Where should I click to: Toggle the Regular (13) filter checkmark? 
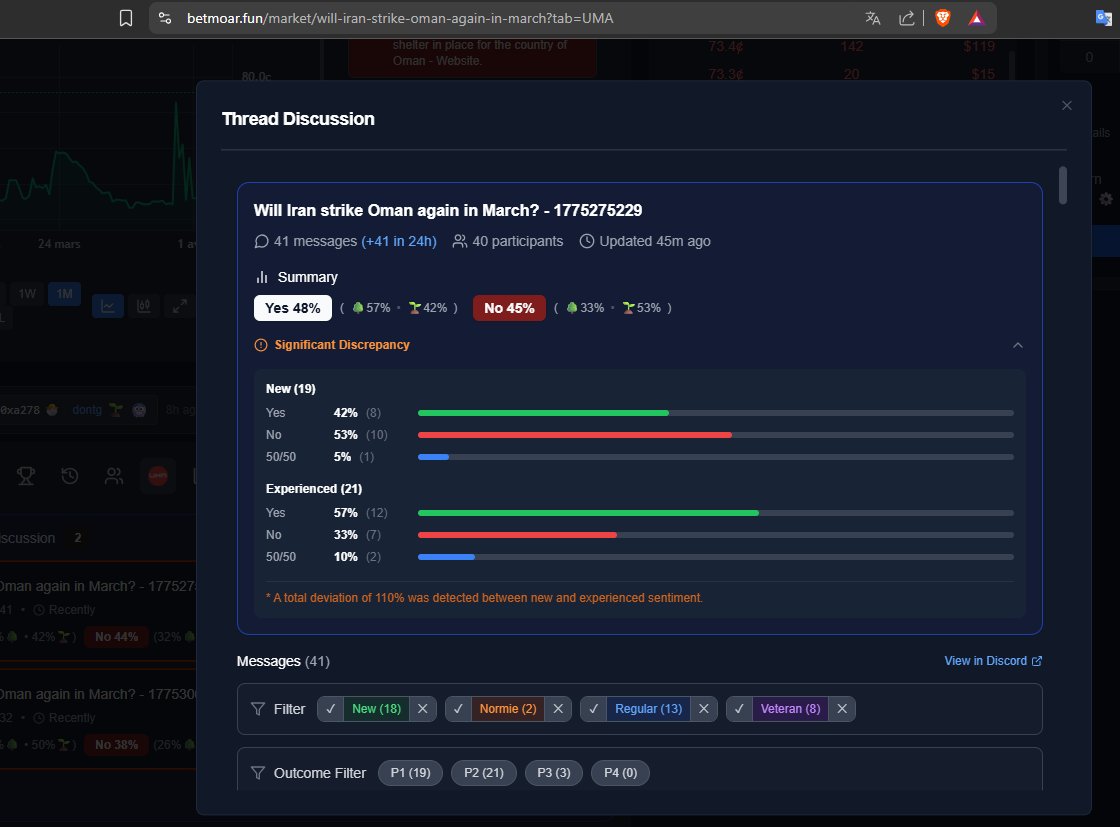click(x=594, y=708)
